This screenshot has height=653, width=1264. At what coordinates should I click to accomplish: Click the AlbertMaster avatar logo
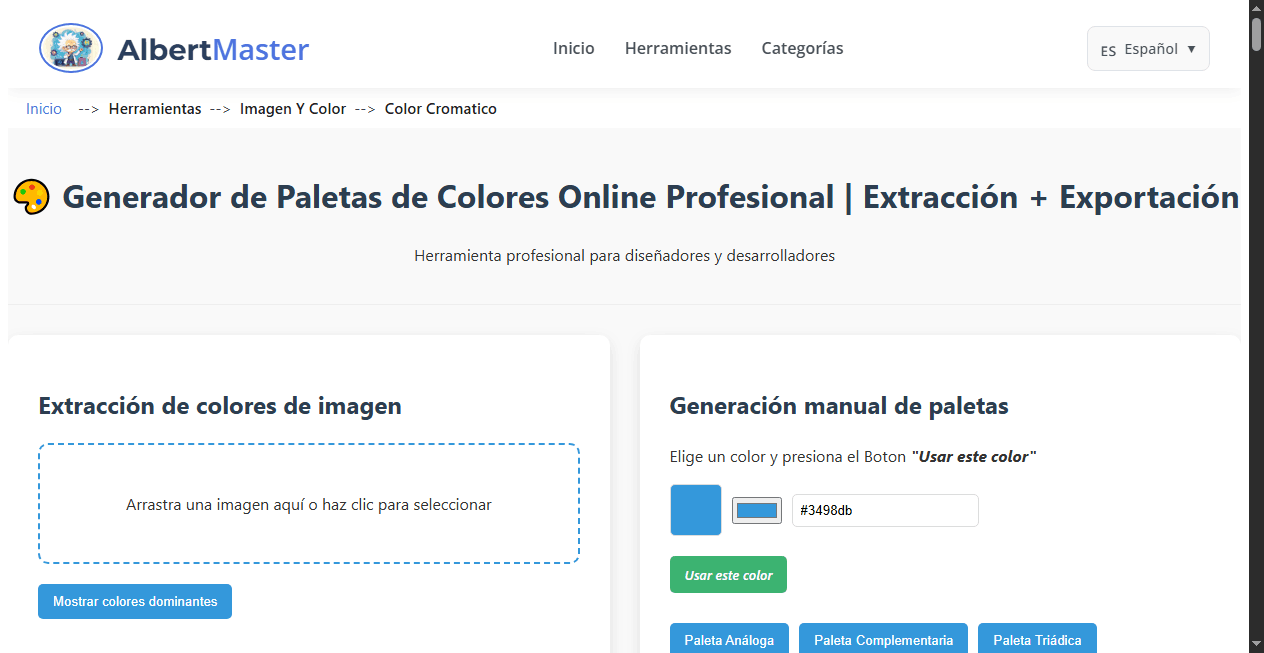pos(70,47)
